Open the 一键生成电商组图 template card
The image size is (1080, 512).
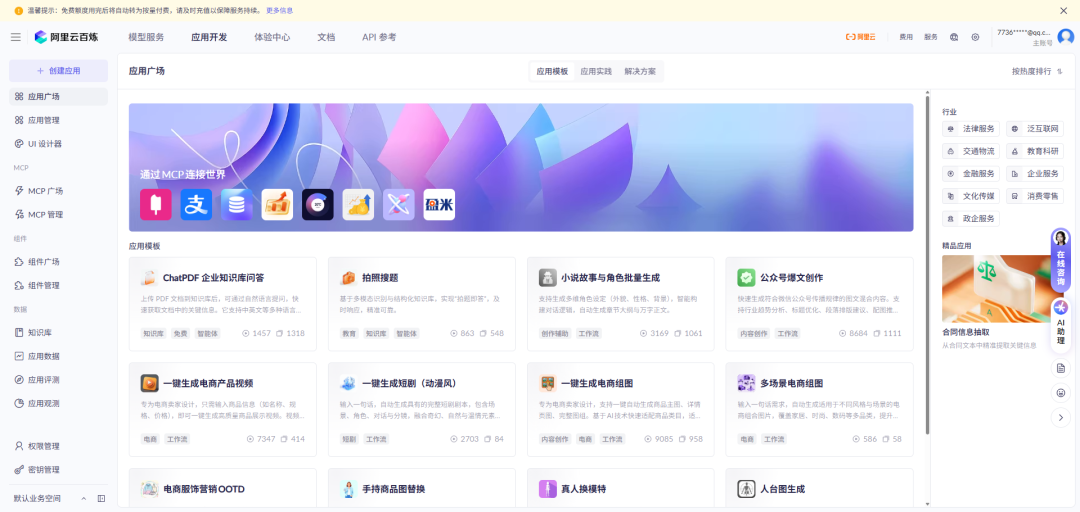pos(621,409)
